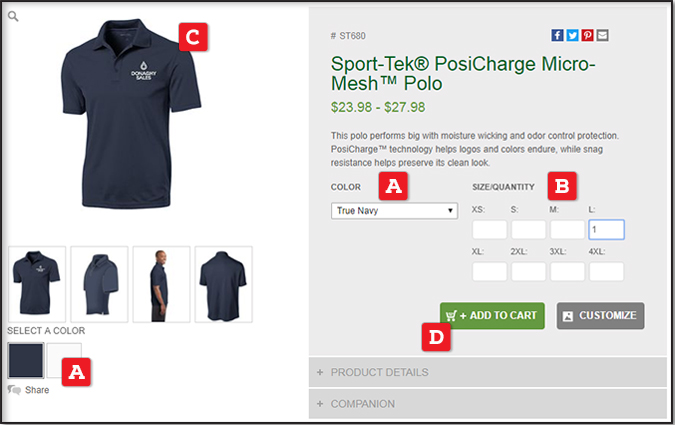
Task: Click the magnifier zoom icon above shirt
Action: (13, 16)
